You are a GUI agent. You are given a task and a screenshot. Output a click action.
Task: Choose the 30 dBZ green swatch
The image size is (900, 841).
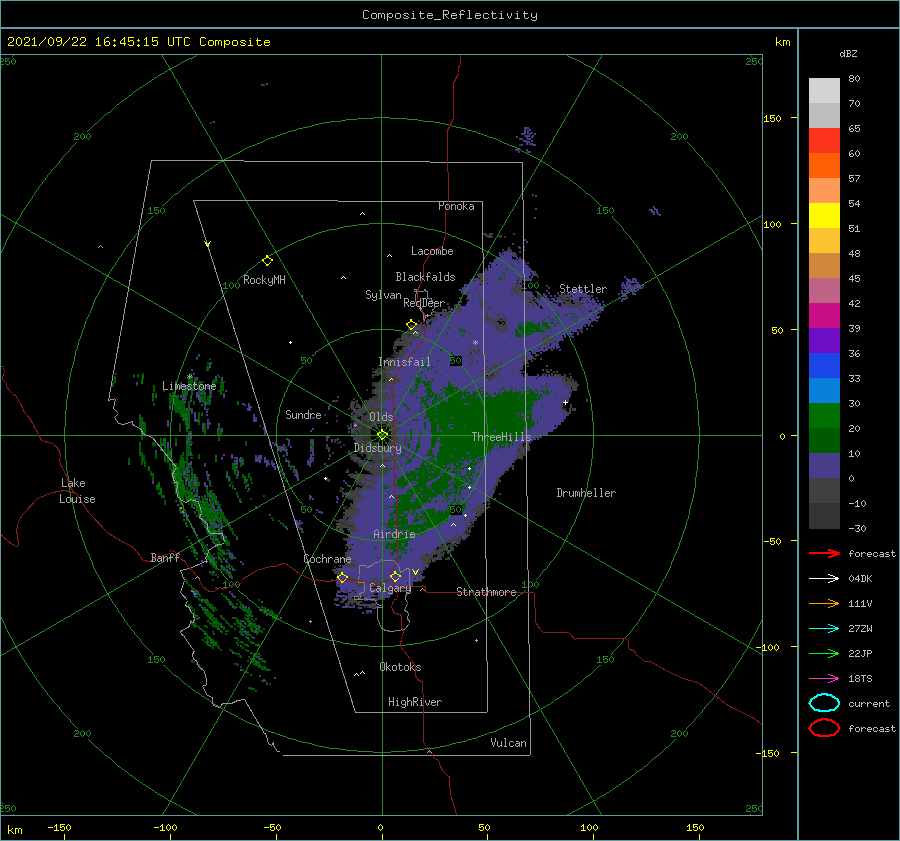(824, 416)
